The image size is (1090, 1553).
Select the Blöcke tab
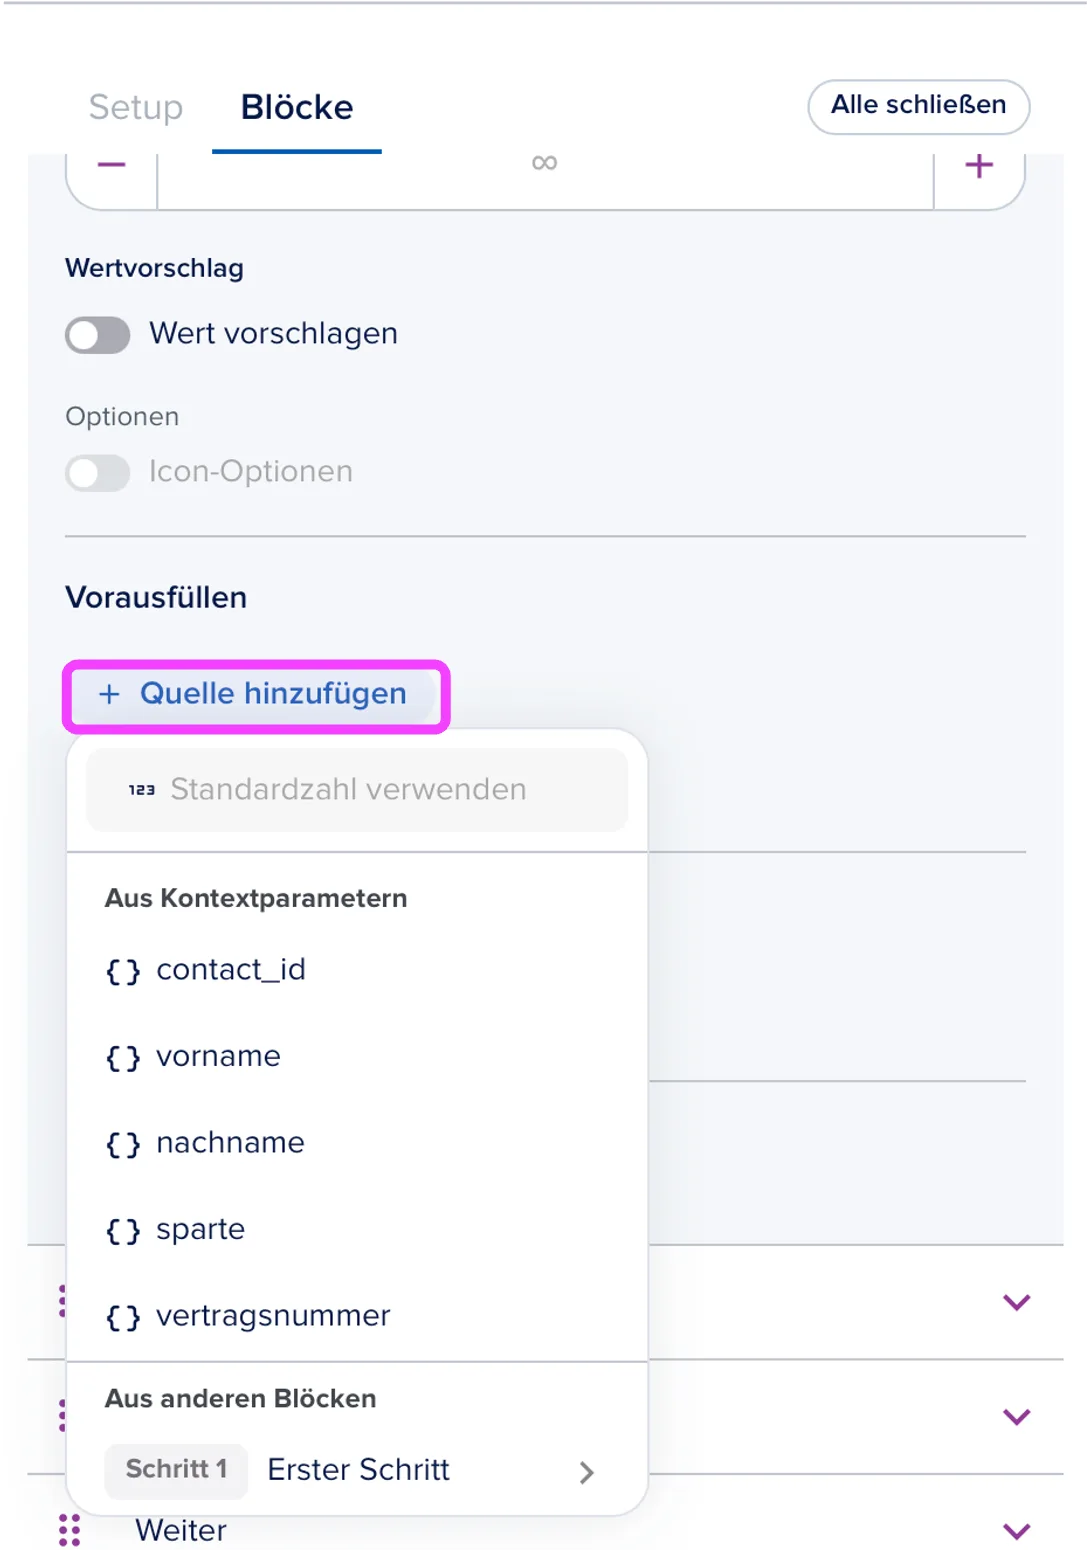[x=297, y=107]
